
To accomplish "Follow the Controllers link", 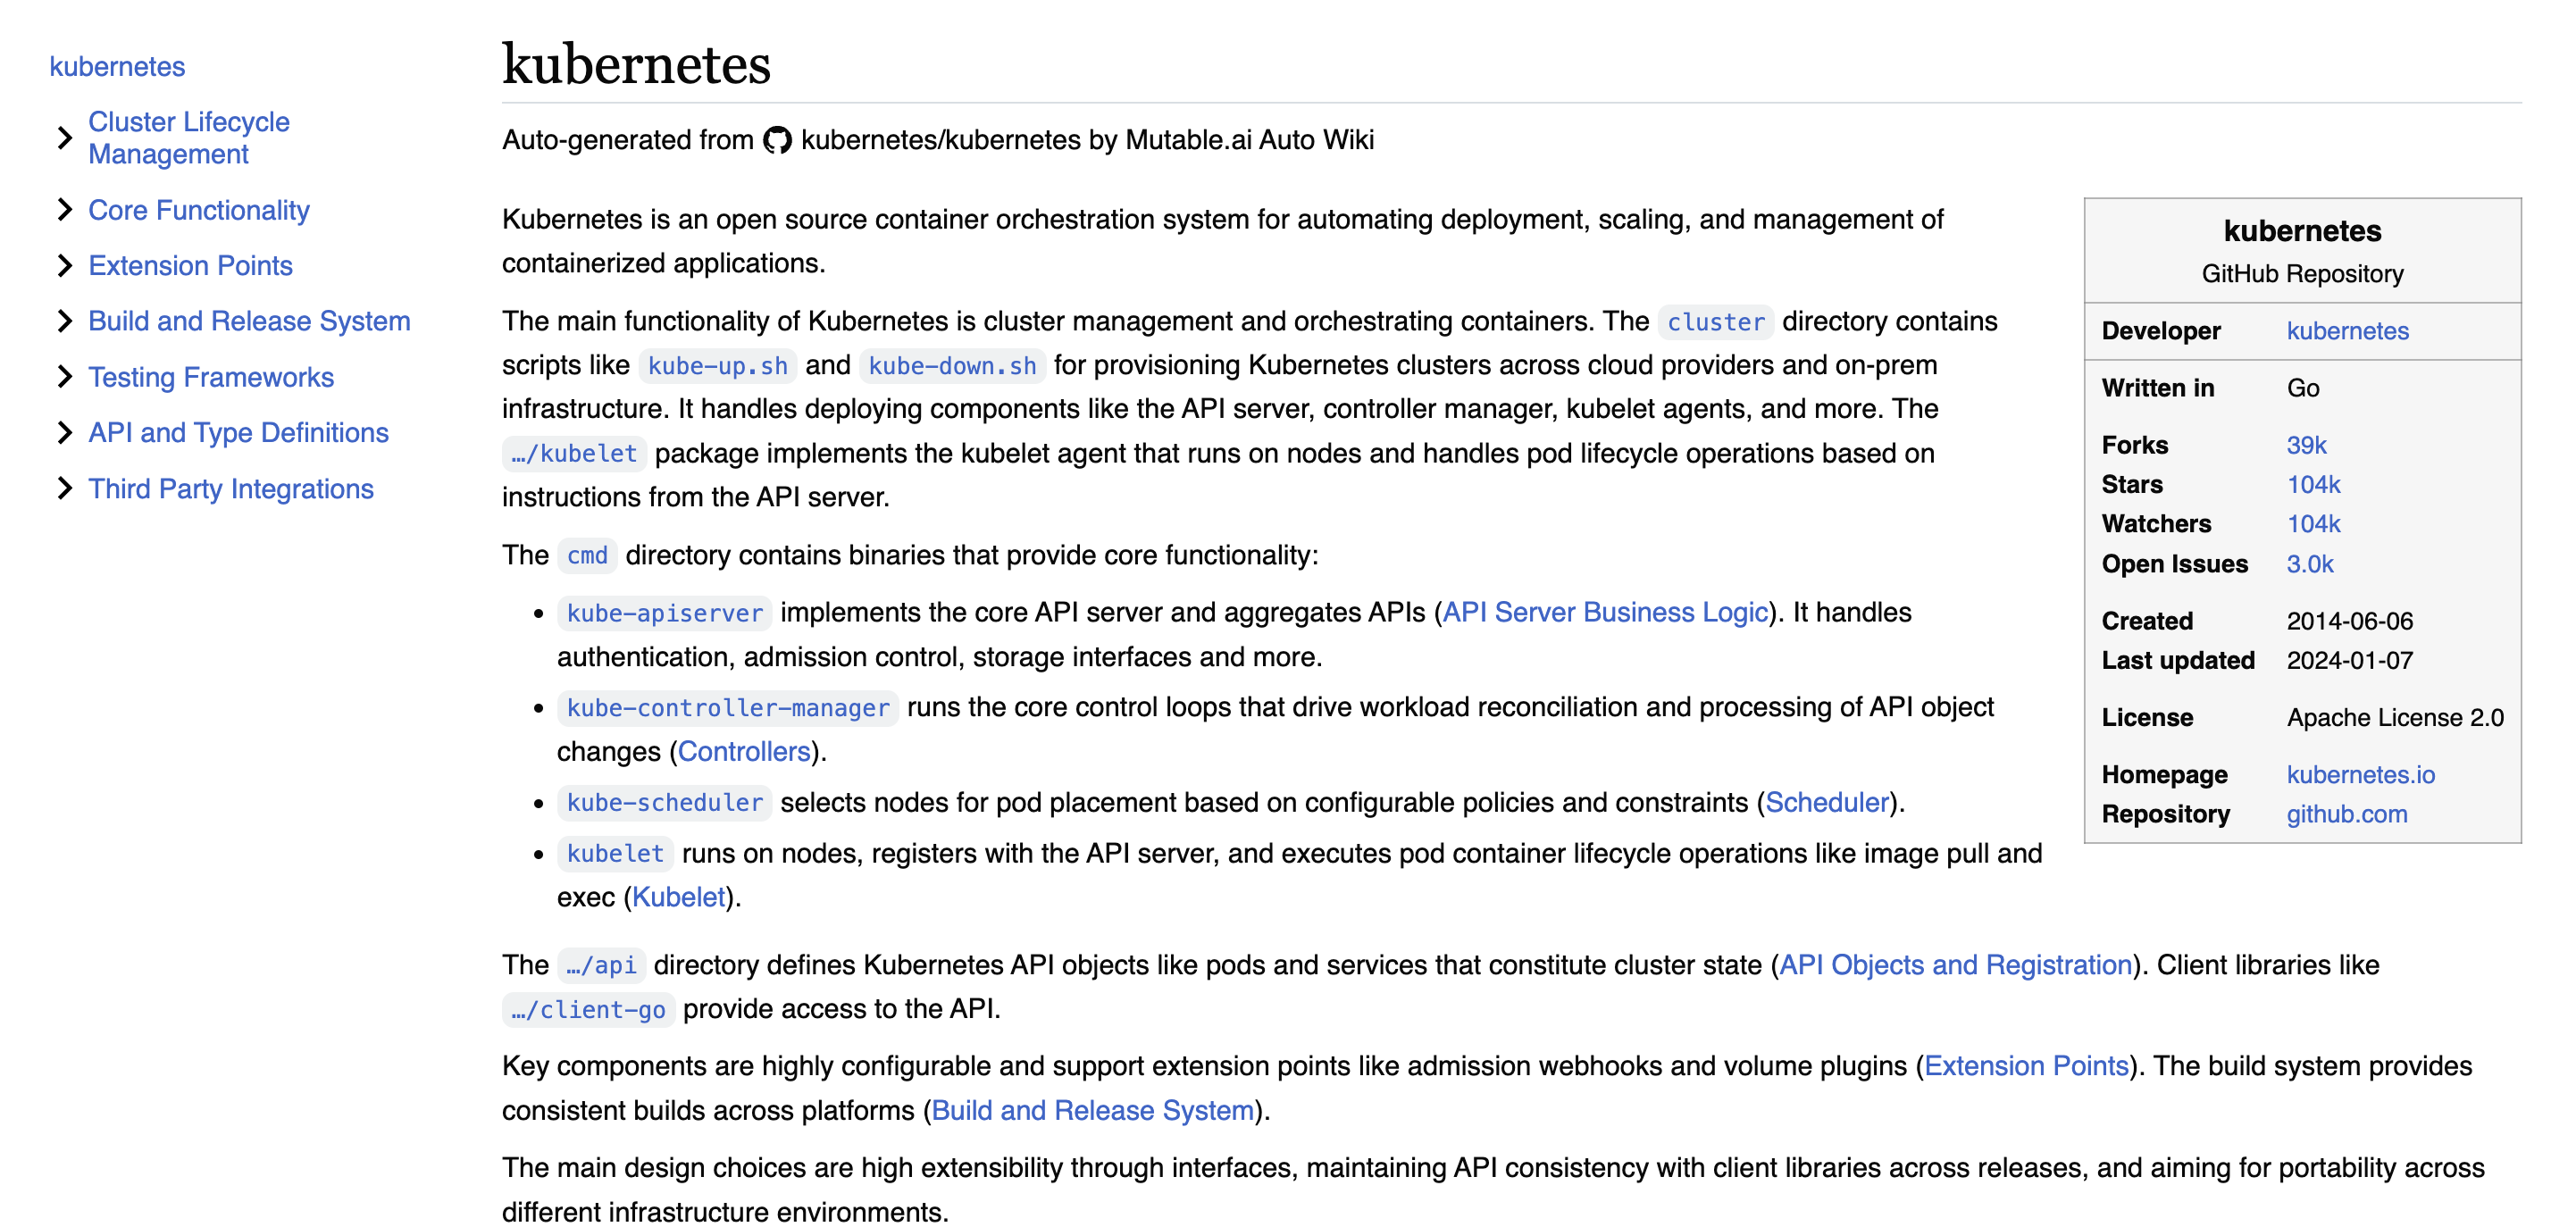I will tap(743, 751).
